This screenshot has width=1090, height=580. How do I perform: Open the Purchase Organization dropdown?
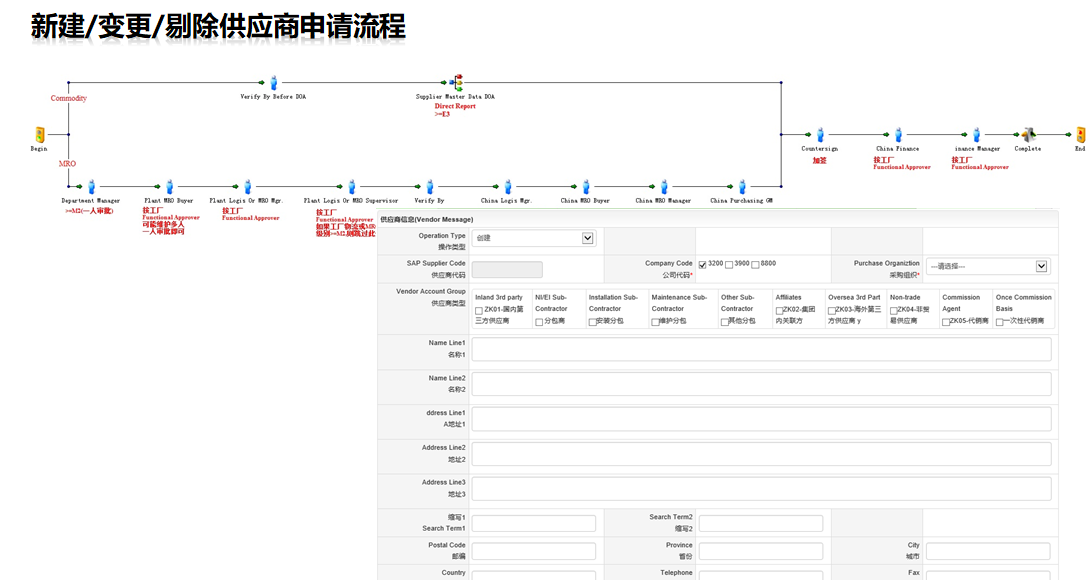[x=987, y=266]
